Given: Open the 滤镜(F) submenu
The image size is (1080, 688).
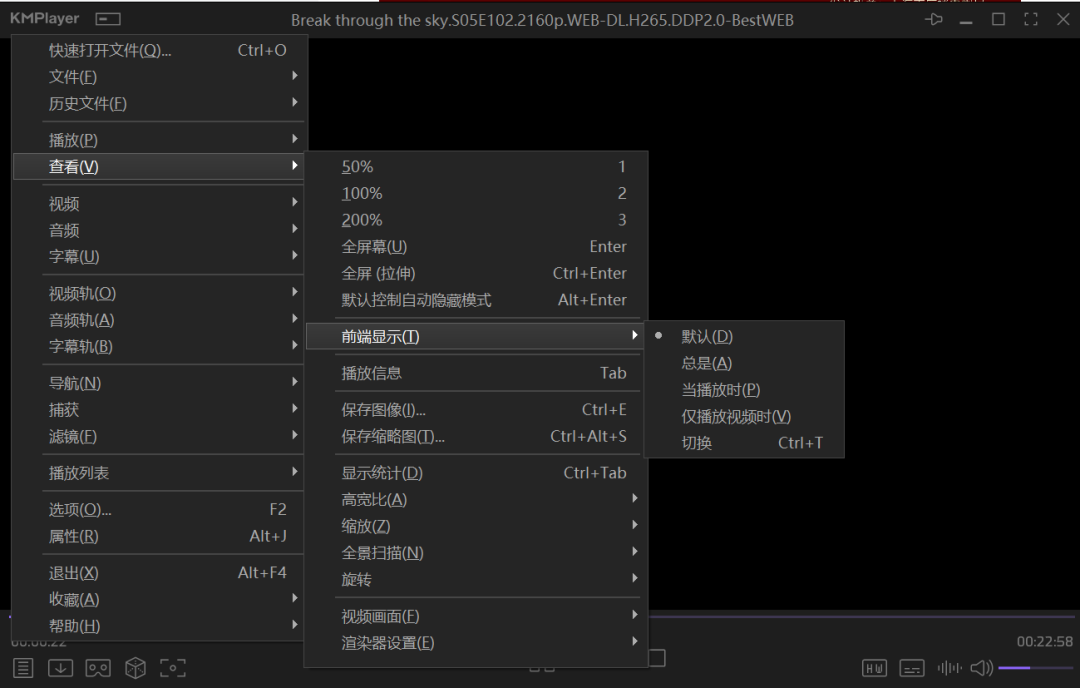Looking at the screenshot, I should click(x=158, y=437).
